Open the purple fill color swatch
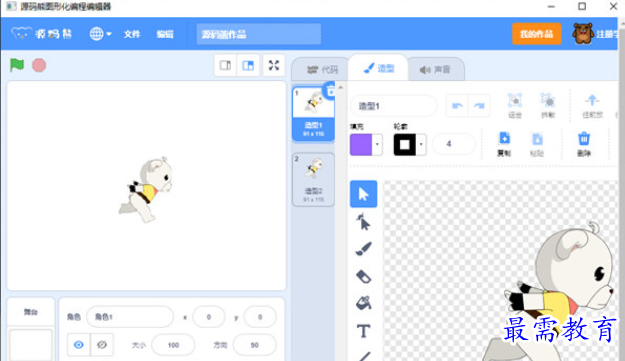The image size is (625, 361). click(361, 144)
